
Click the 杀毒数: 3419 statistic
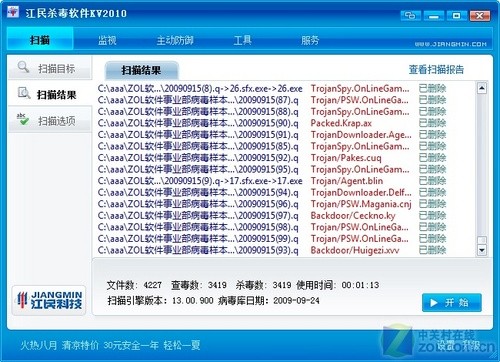coord(263,285)
